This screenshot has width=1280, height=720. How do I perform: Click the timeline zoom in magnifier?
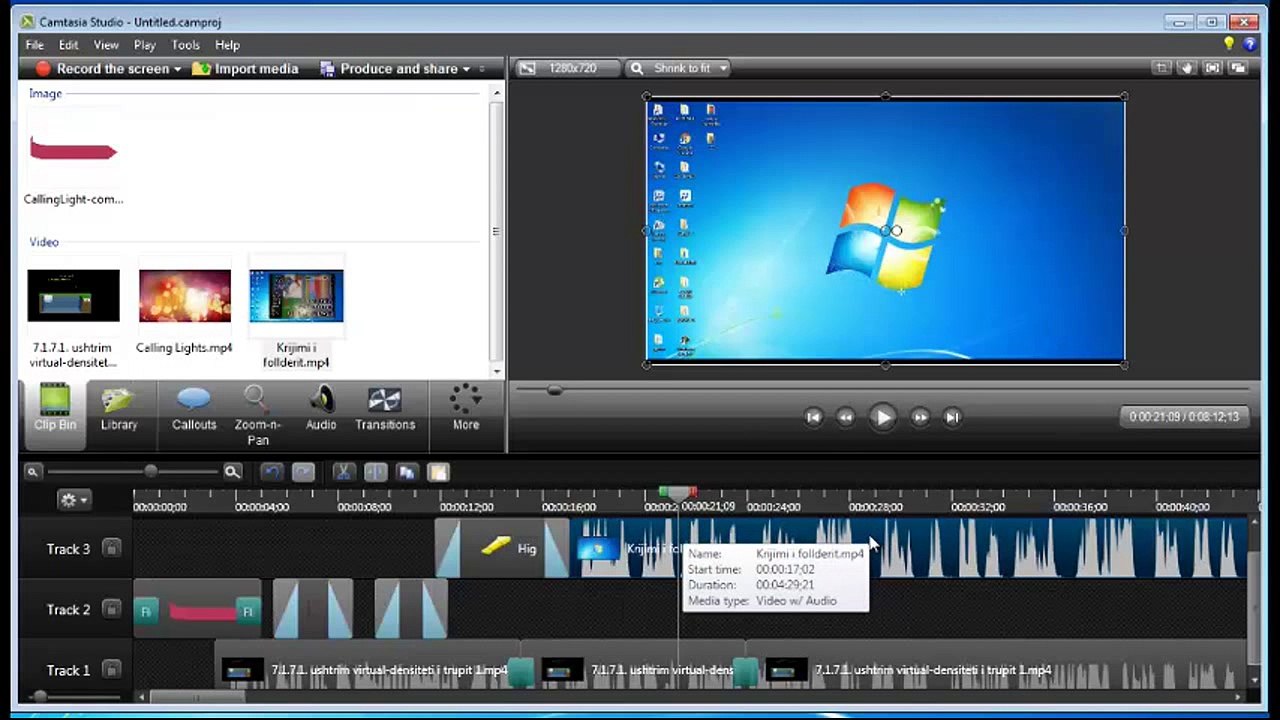232,472
